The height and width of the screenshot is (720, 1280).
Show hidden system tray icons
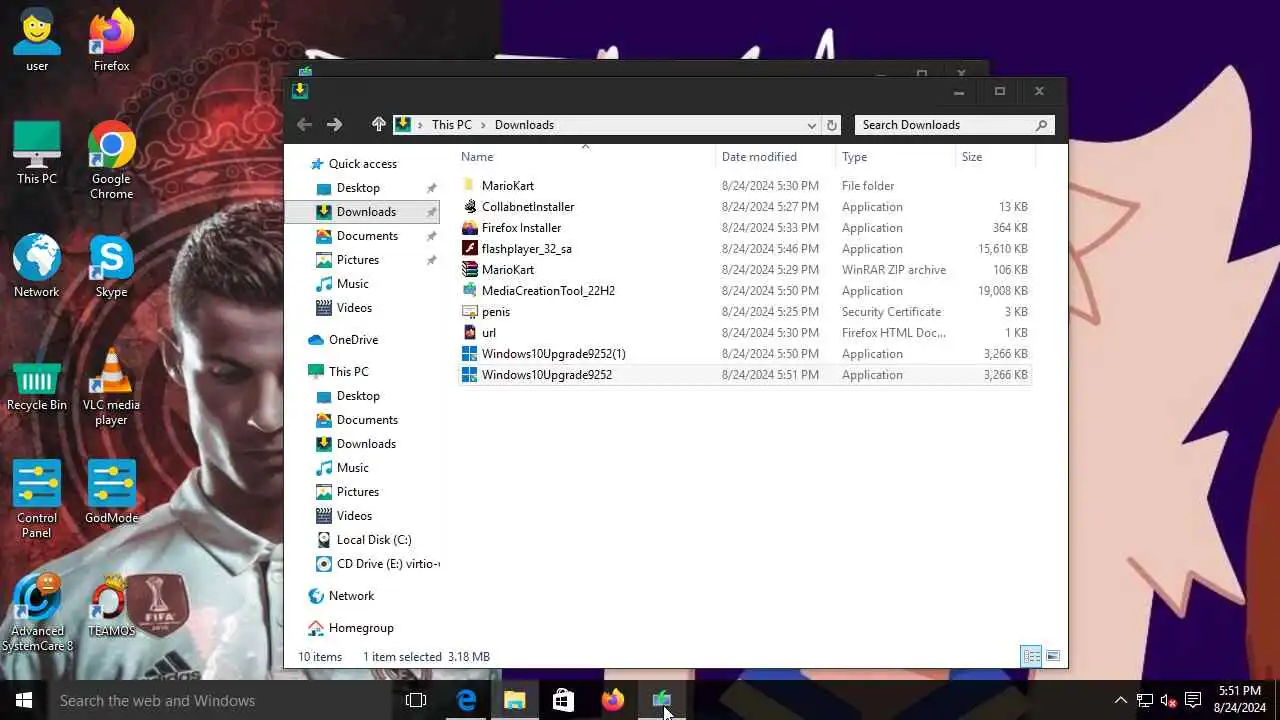[x=1120, y=700]
